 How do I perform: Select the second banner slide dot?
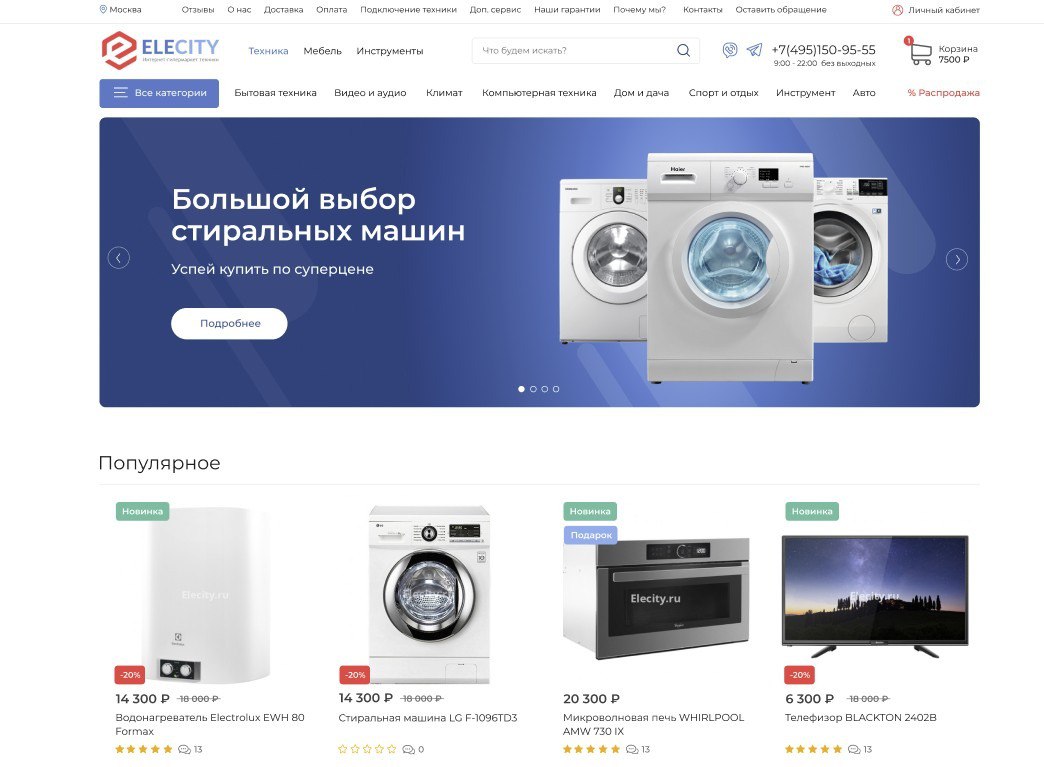[x=533, y=389]
